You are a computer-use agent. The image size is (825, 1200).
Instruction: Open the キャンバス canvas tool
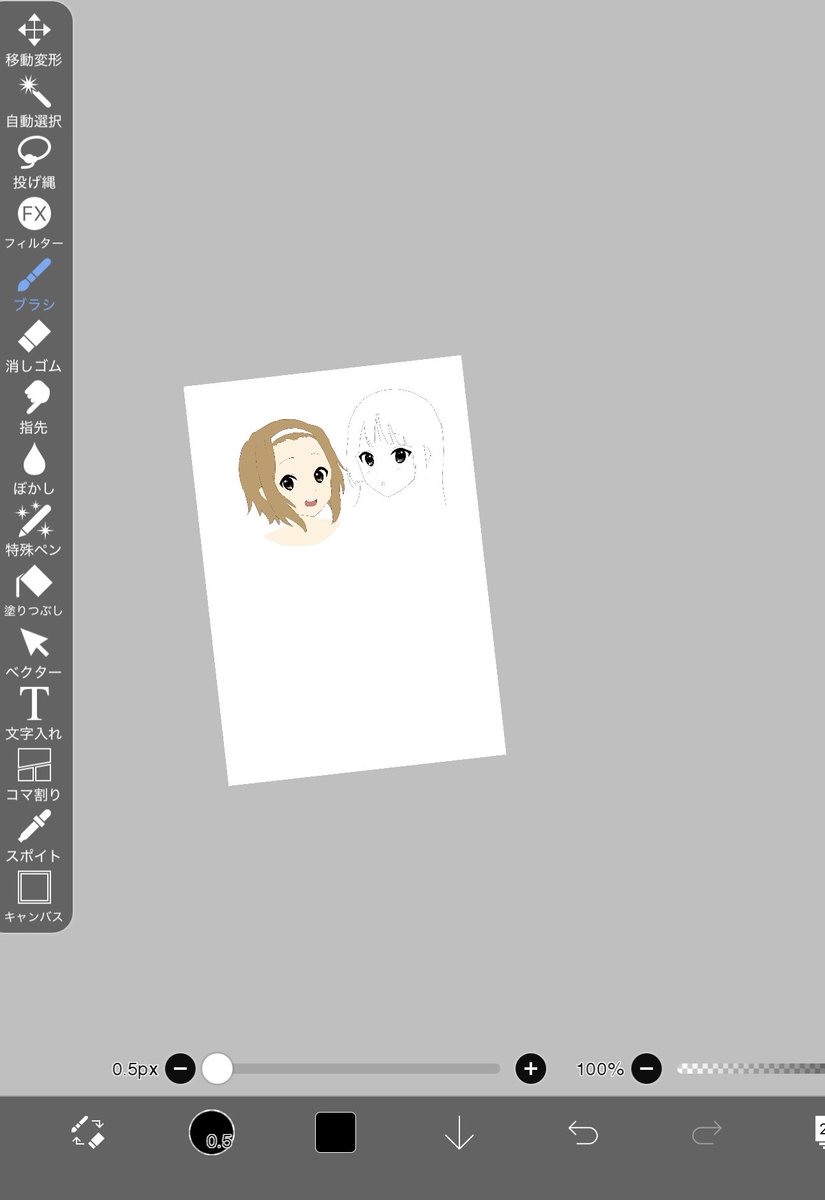click(34, 897)
